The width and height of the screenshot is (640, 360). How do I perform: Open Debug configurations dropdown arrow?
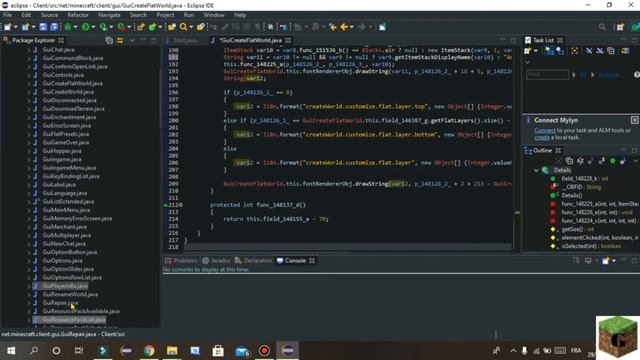pyautogui.click(x=76, y=27)
